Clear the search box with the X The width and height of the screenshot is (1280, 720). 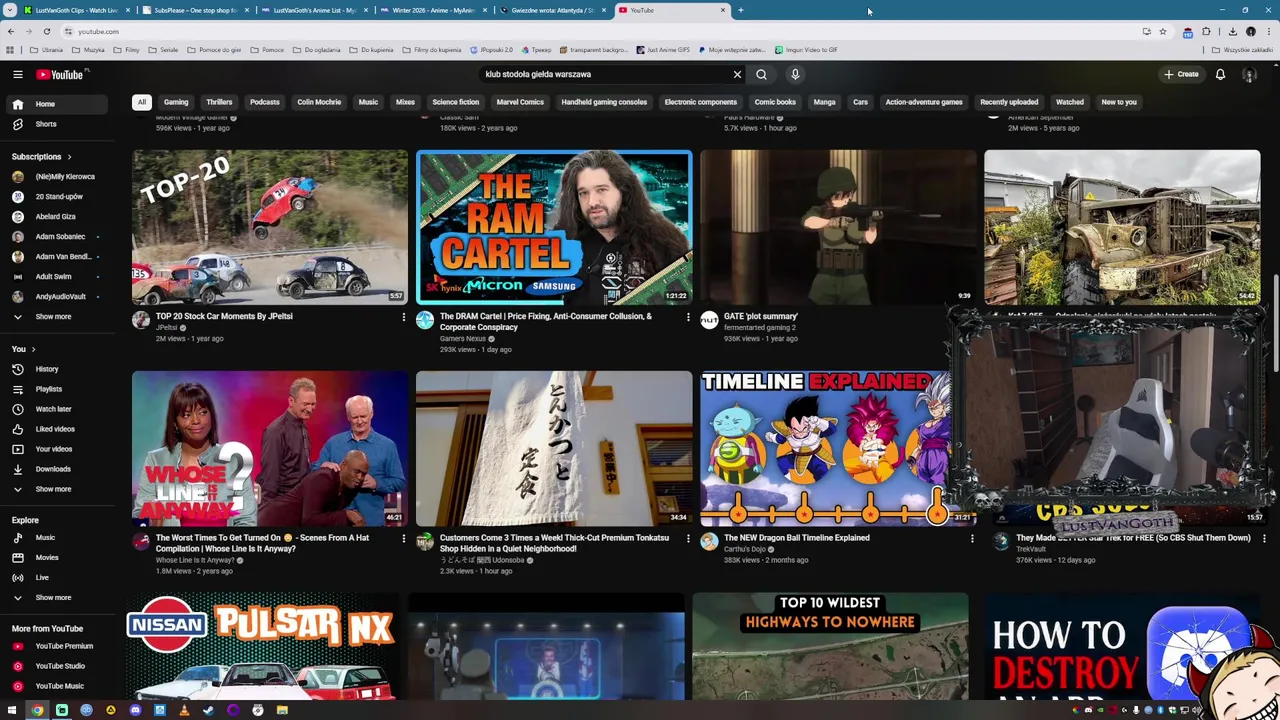(737, 74)
